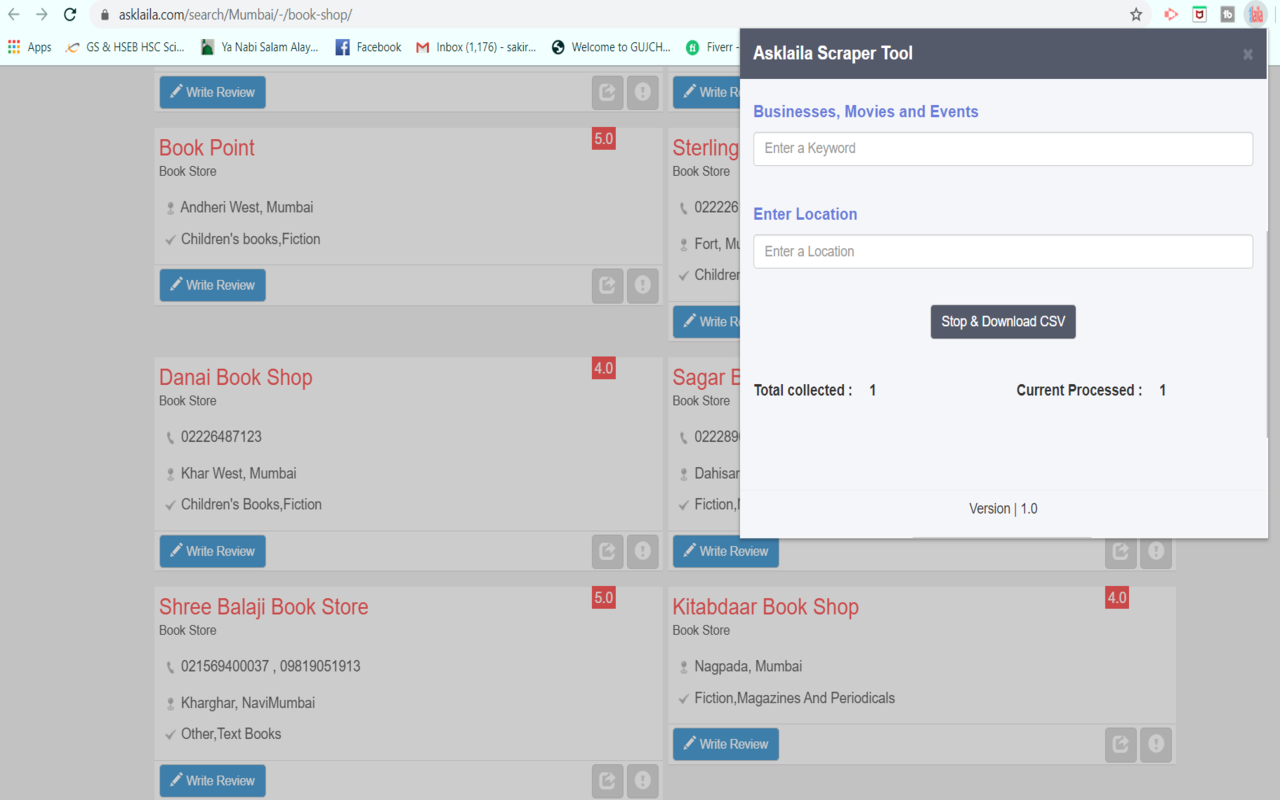The height and width of the screenshot is (800, 1280).
Task: Write Review on topmost left card
Action: click(x=213, y=92)
